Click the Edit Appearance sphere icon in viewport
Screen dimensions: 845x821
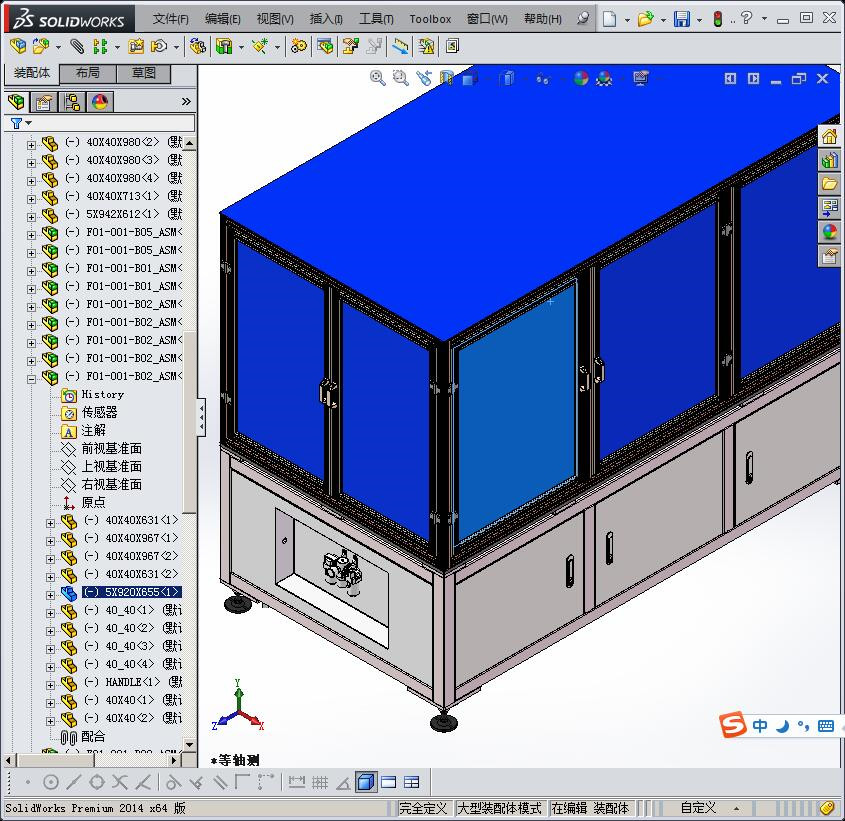tap(581, 78)
